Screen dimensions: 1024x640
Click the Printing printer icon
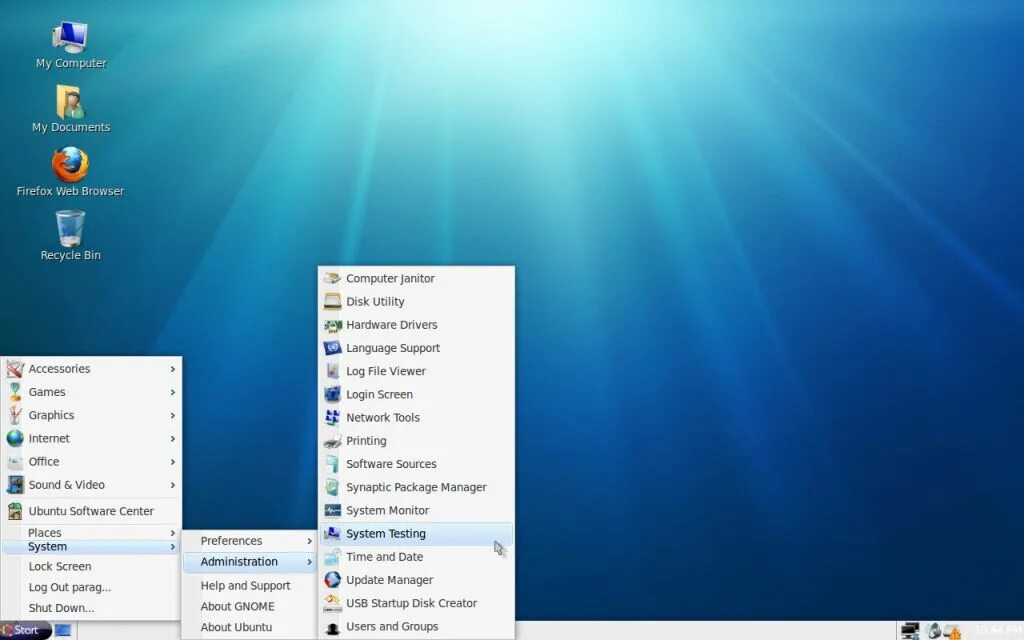332,441
